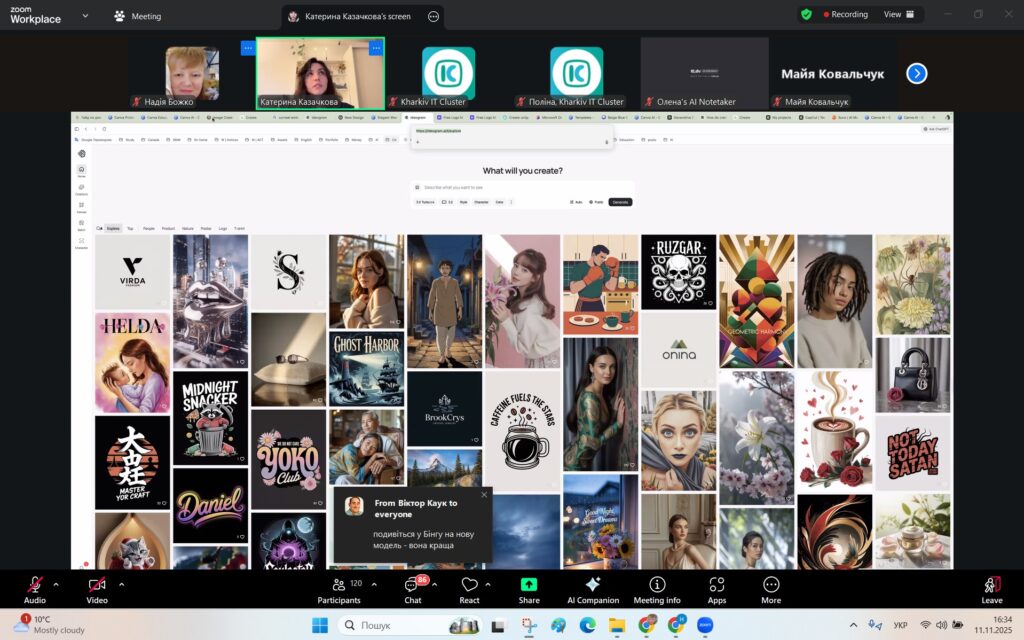
Task: Turn on camera with Video button
Action: (x=97, y=588)
